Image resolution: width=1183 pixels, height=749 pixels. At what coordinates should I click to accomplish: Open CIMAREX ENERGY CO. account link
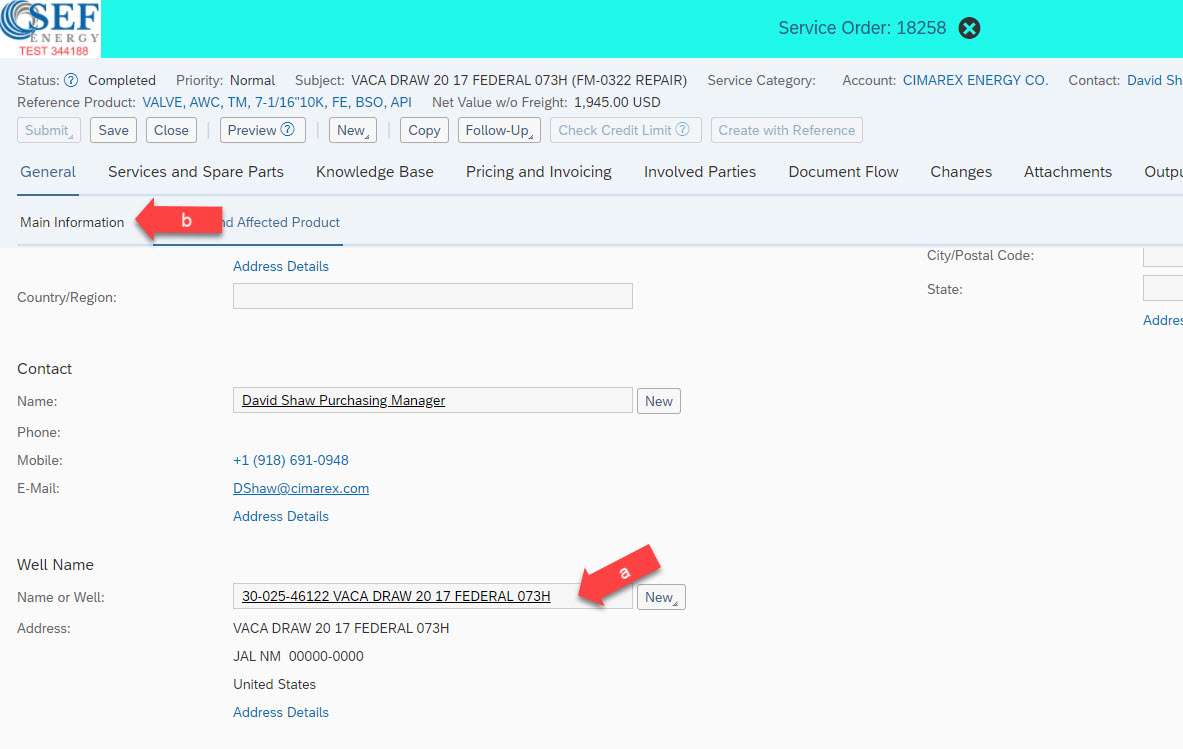(975, 80)
